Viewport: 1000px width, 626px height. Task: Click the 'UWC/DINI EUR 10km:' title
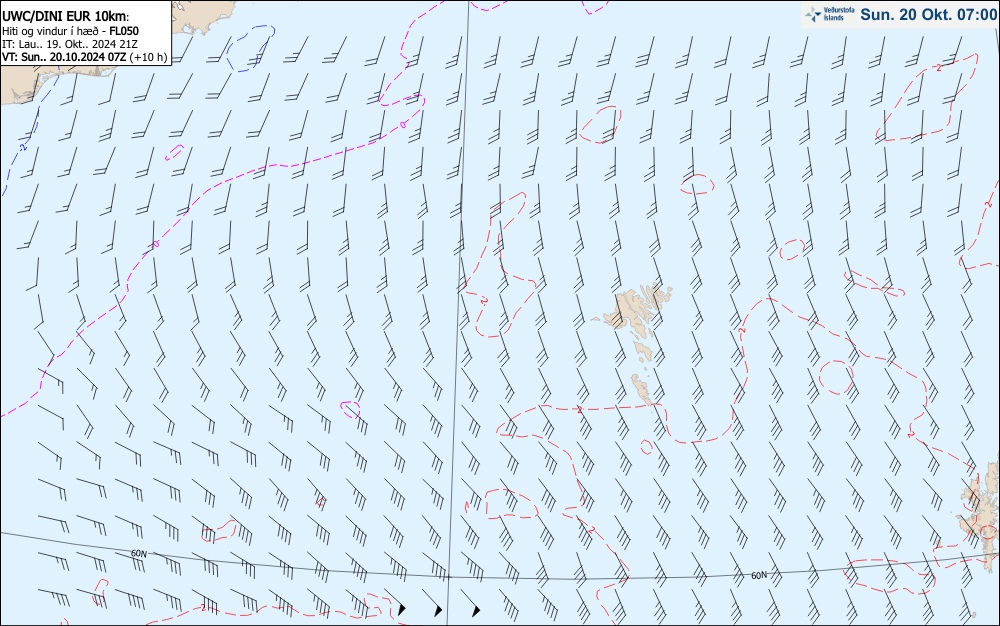(x=66, y=17)
